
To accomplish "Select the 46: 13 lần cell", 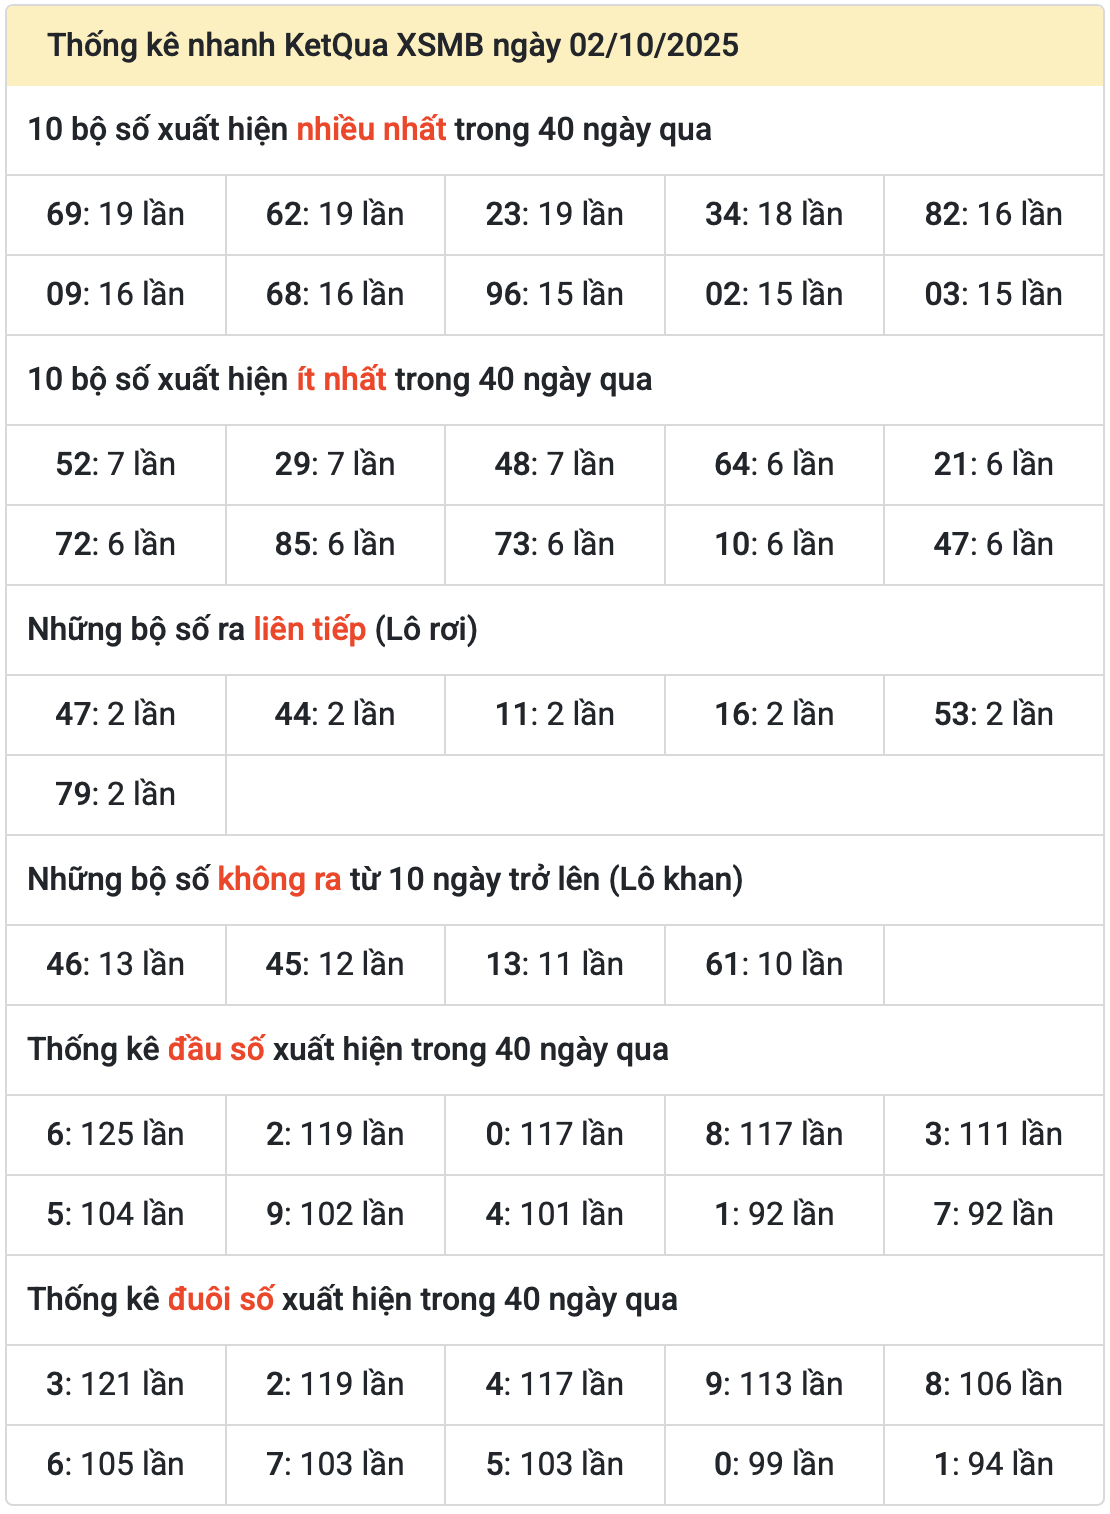I will point(116,964).
